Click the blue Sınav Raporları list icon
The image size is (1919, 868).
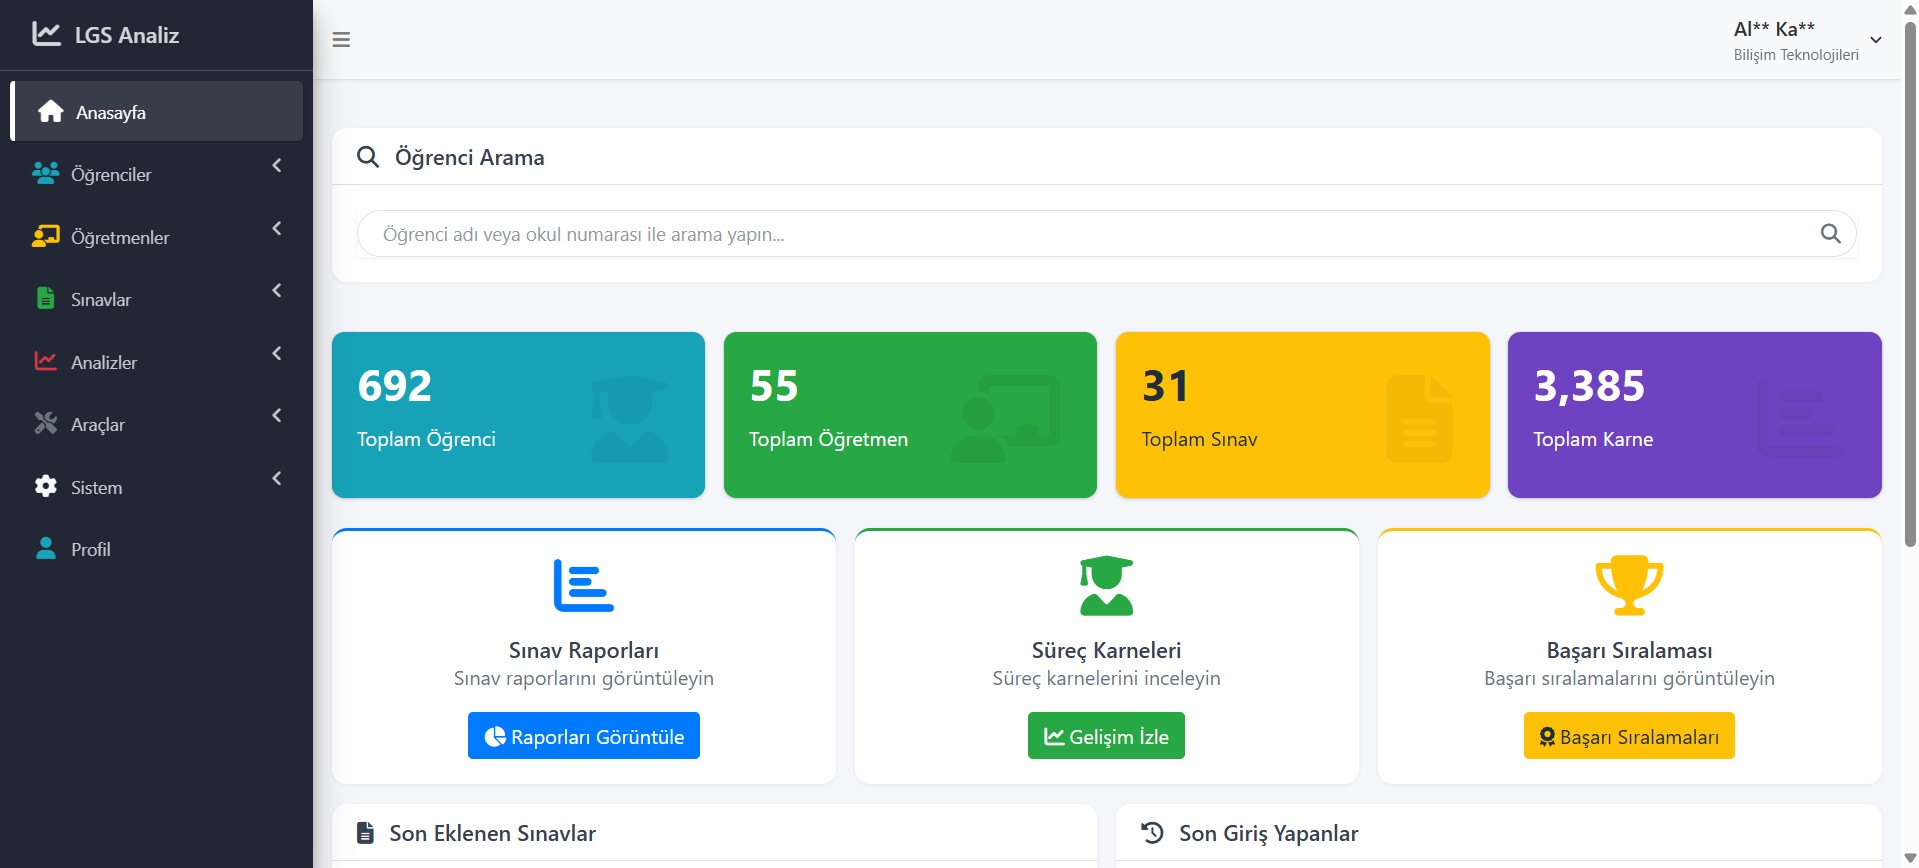tap(583, 585)
